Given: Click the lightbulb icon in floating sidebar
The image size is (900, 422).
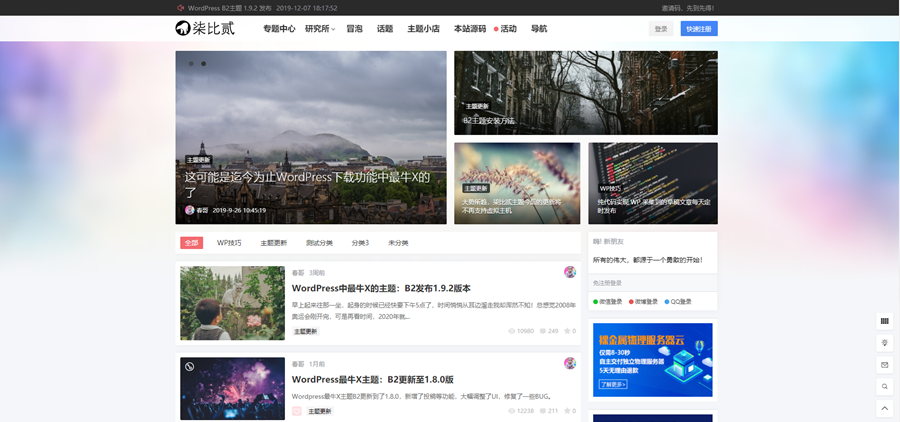Looking at the screenshot, I should 885,343.
